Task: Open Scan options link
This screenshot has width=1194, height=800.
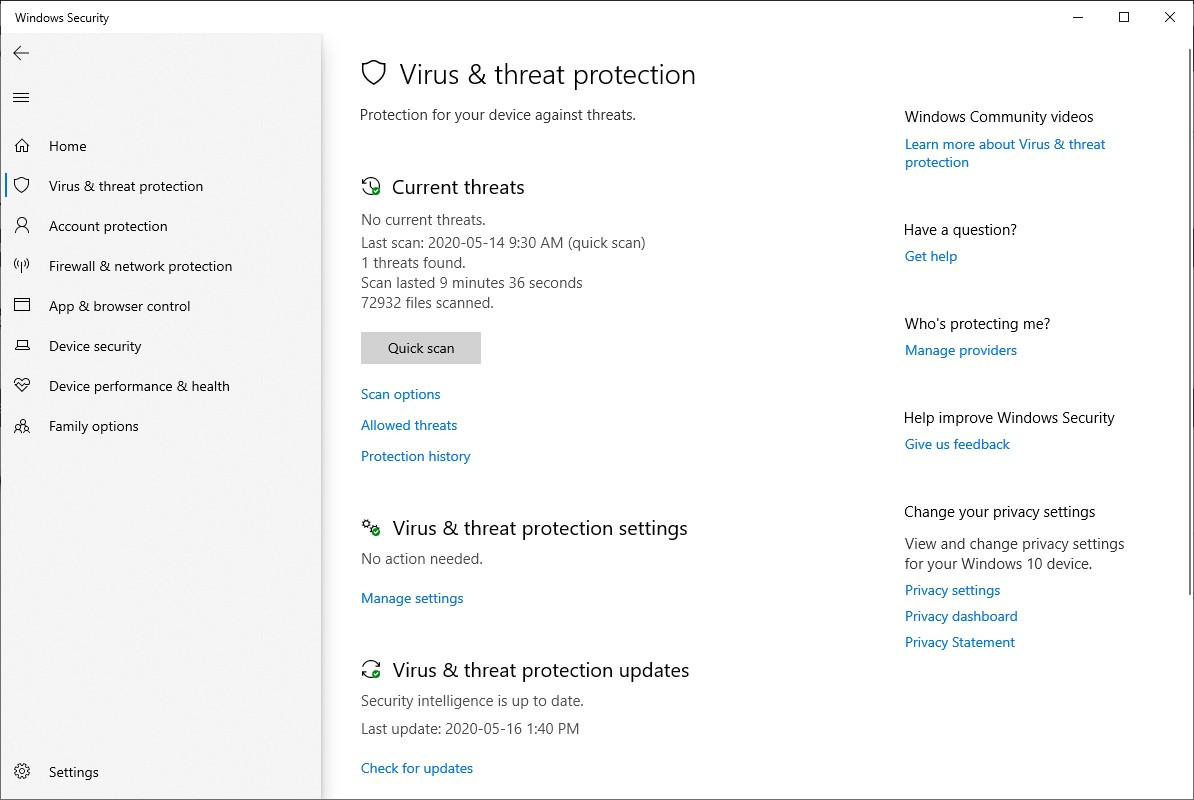Action: [401, 394]
